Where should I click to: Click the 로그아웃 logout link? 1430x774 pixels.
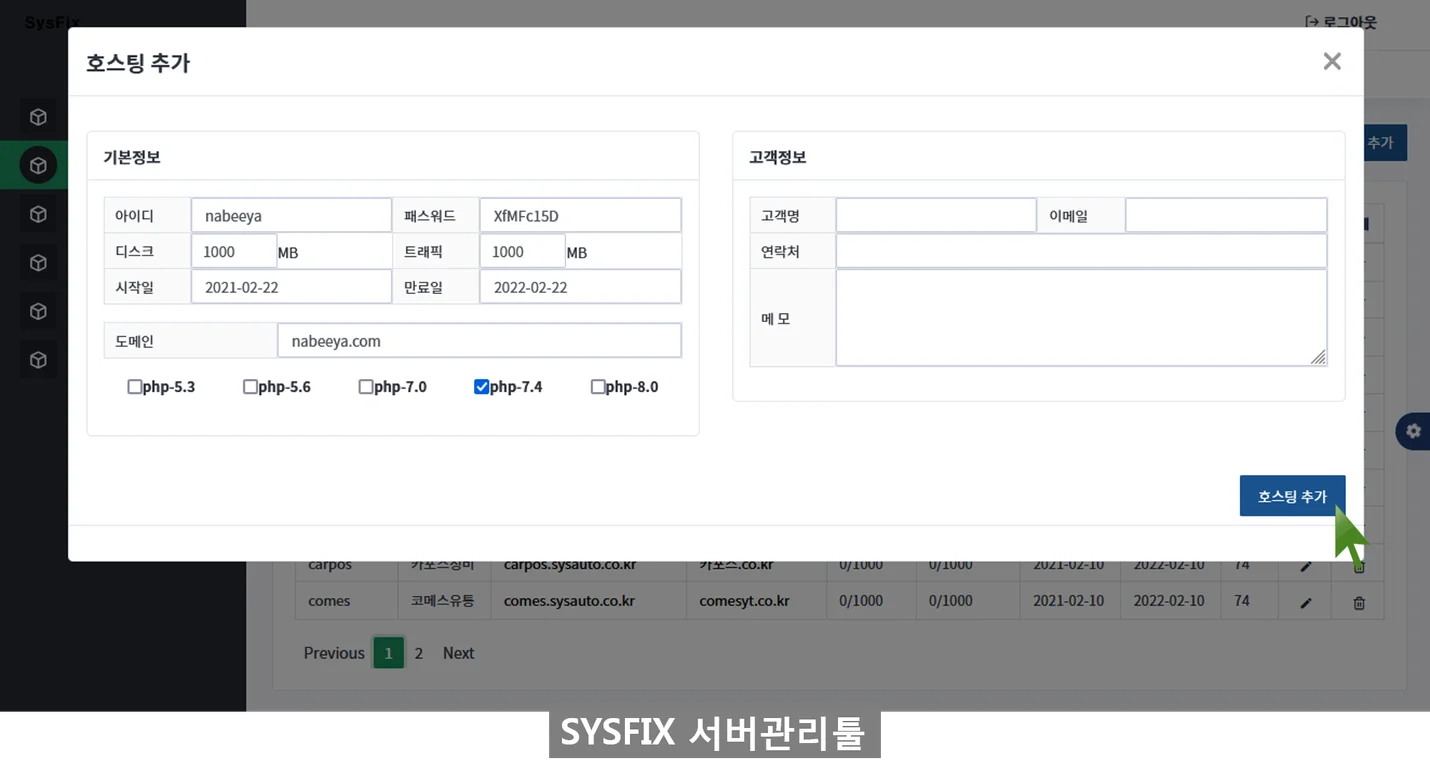tap(1341, 22)
